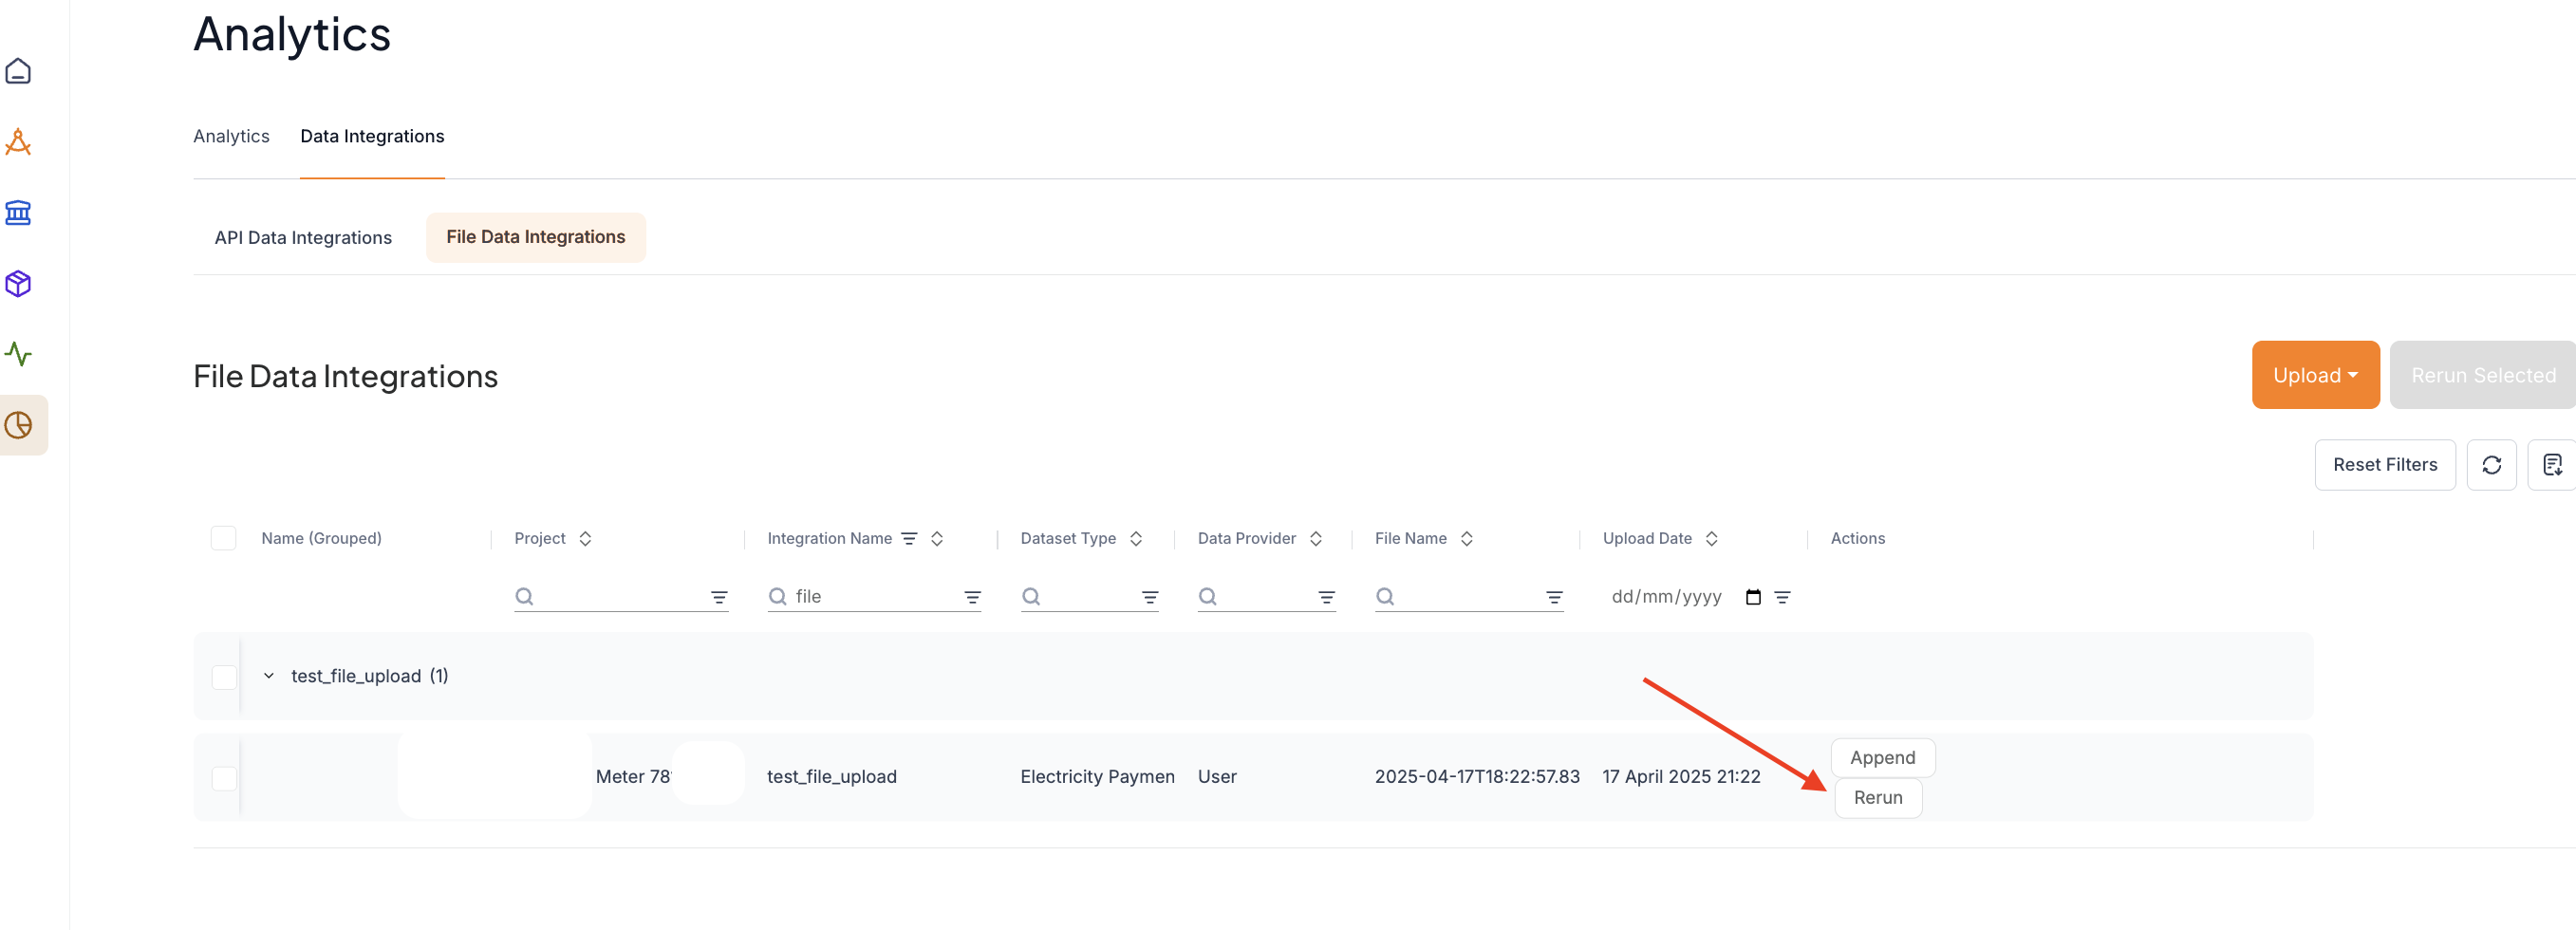The width and height of the screenshot is (2576, 930).
Task: Open the home icon in sidebar
Action: click(18, 71)
